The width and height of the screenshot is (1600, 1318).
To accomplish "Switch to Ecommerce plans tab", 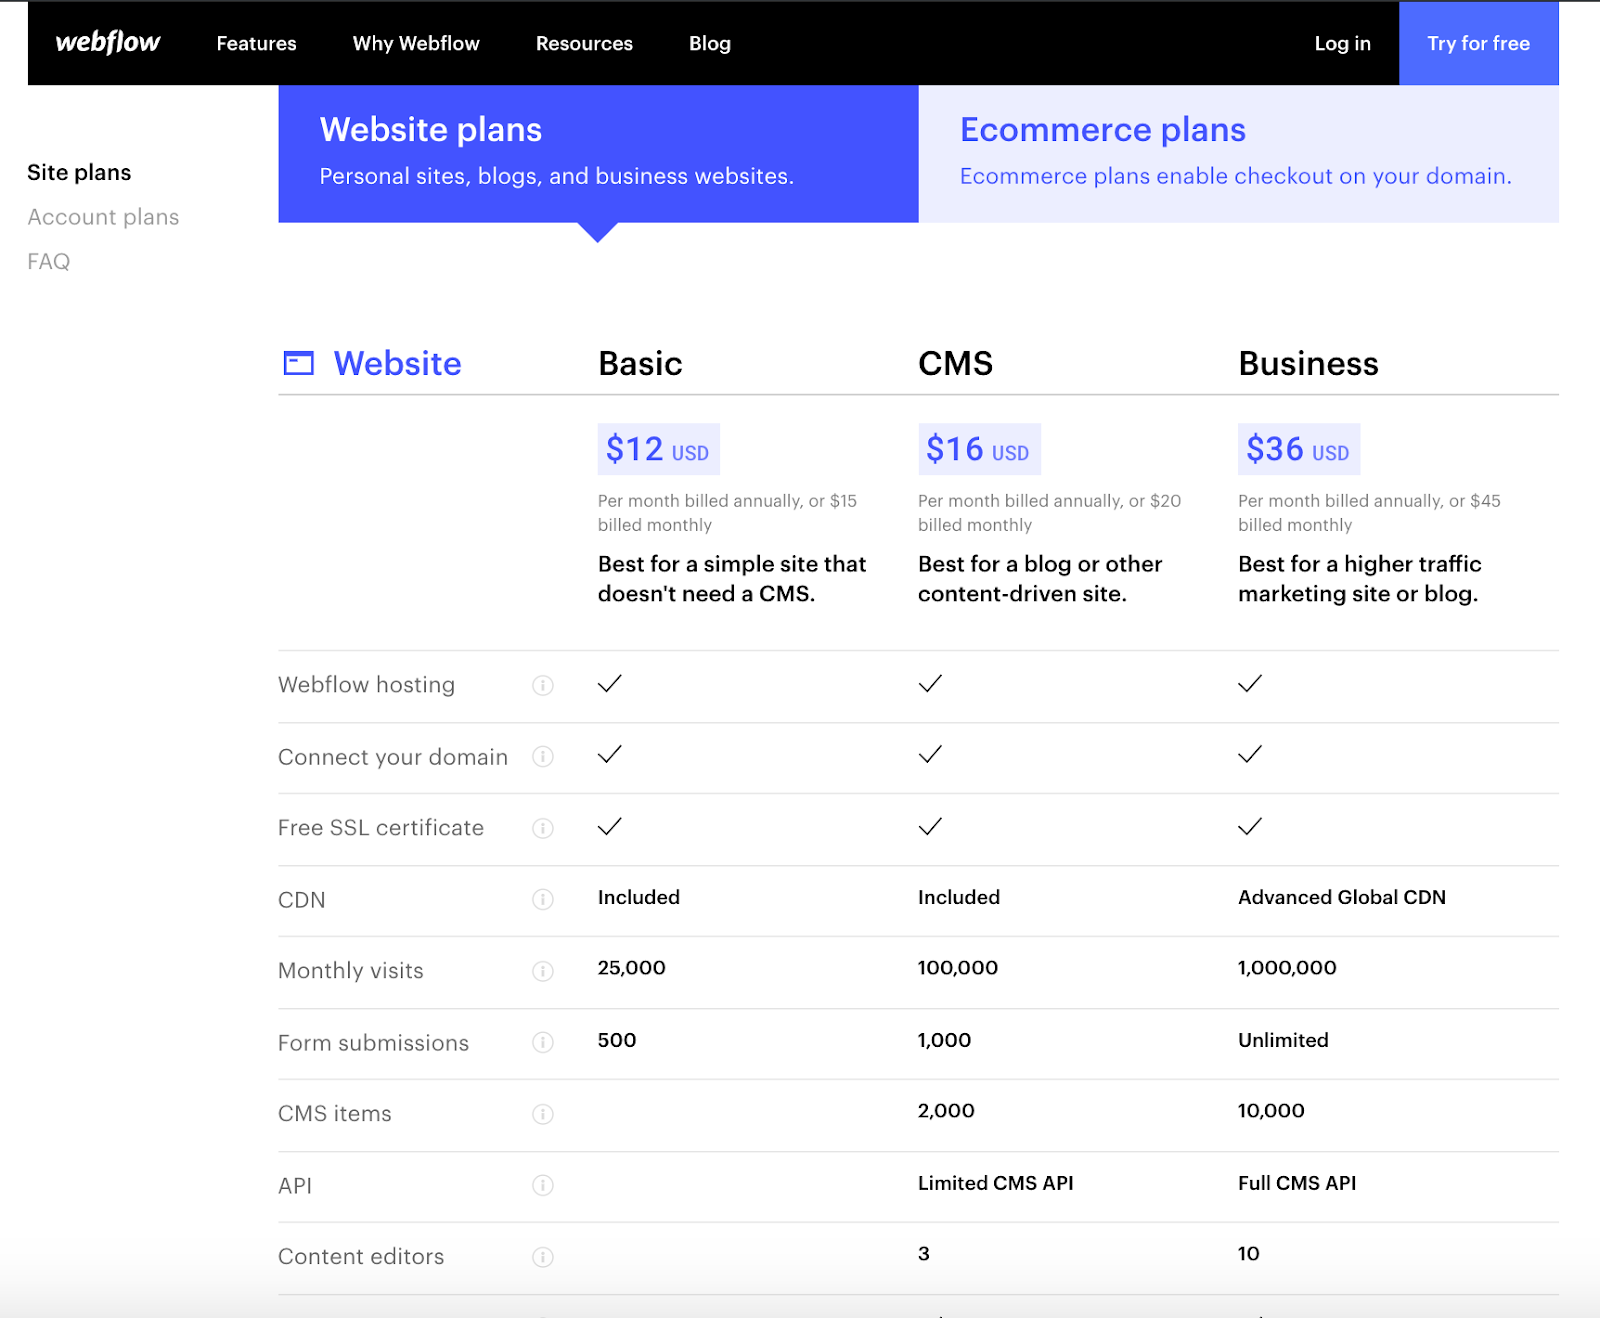I will pos(1238,153).
